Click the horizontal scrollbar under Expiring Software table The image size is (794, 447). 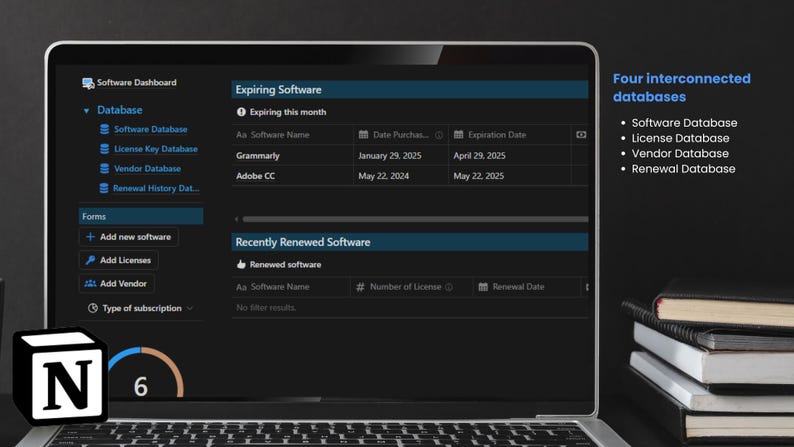pyautogui.click(x=415, y=219)
